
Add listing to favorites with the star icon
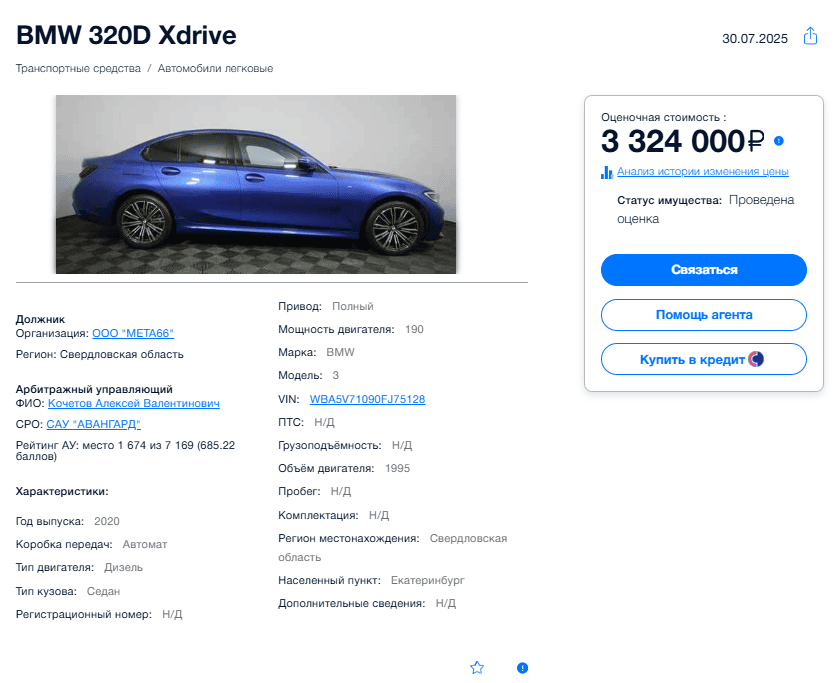[x=477, y=667]
